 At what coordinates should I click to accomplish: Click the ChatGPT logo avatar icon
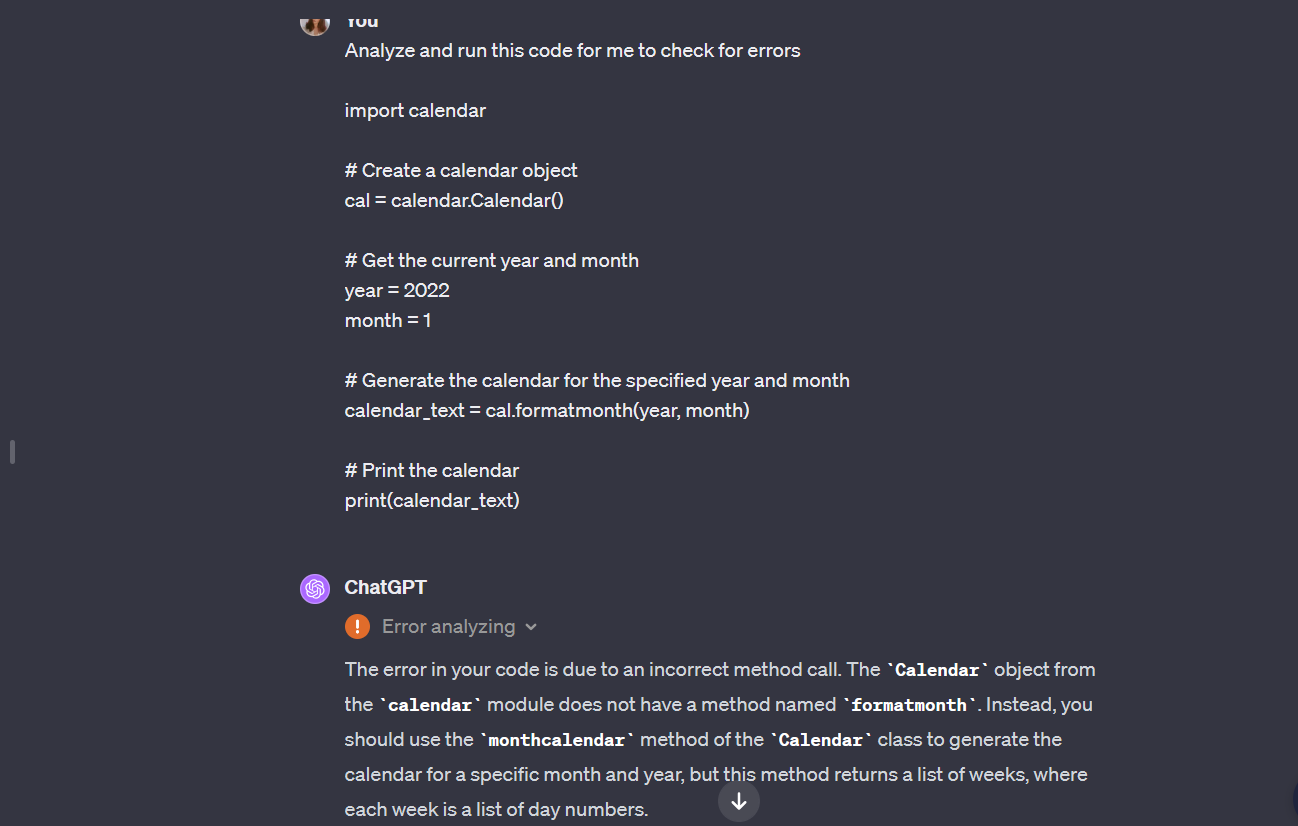click(x=314, y=588)
